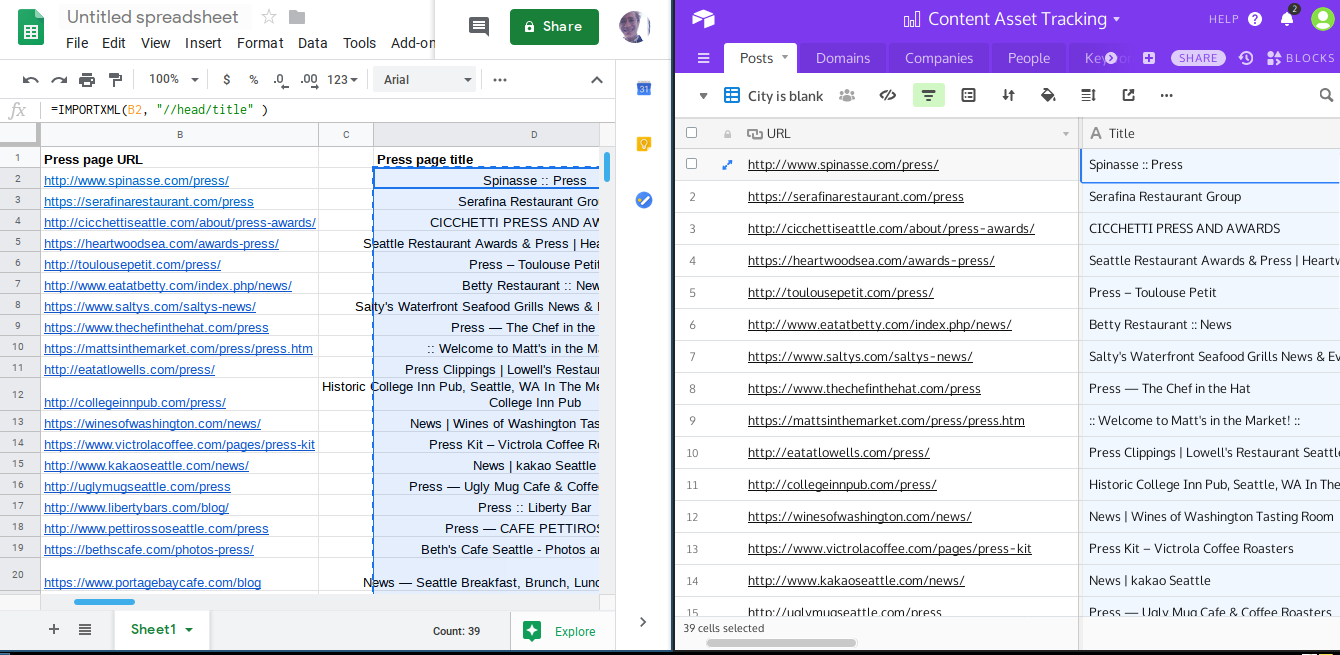The image size is (1340, 655).
Task: Open the Sheet1 tab dropdown arrow
Action: tap(189, 630)
